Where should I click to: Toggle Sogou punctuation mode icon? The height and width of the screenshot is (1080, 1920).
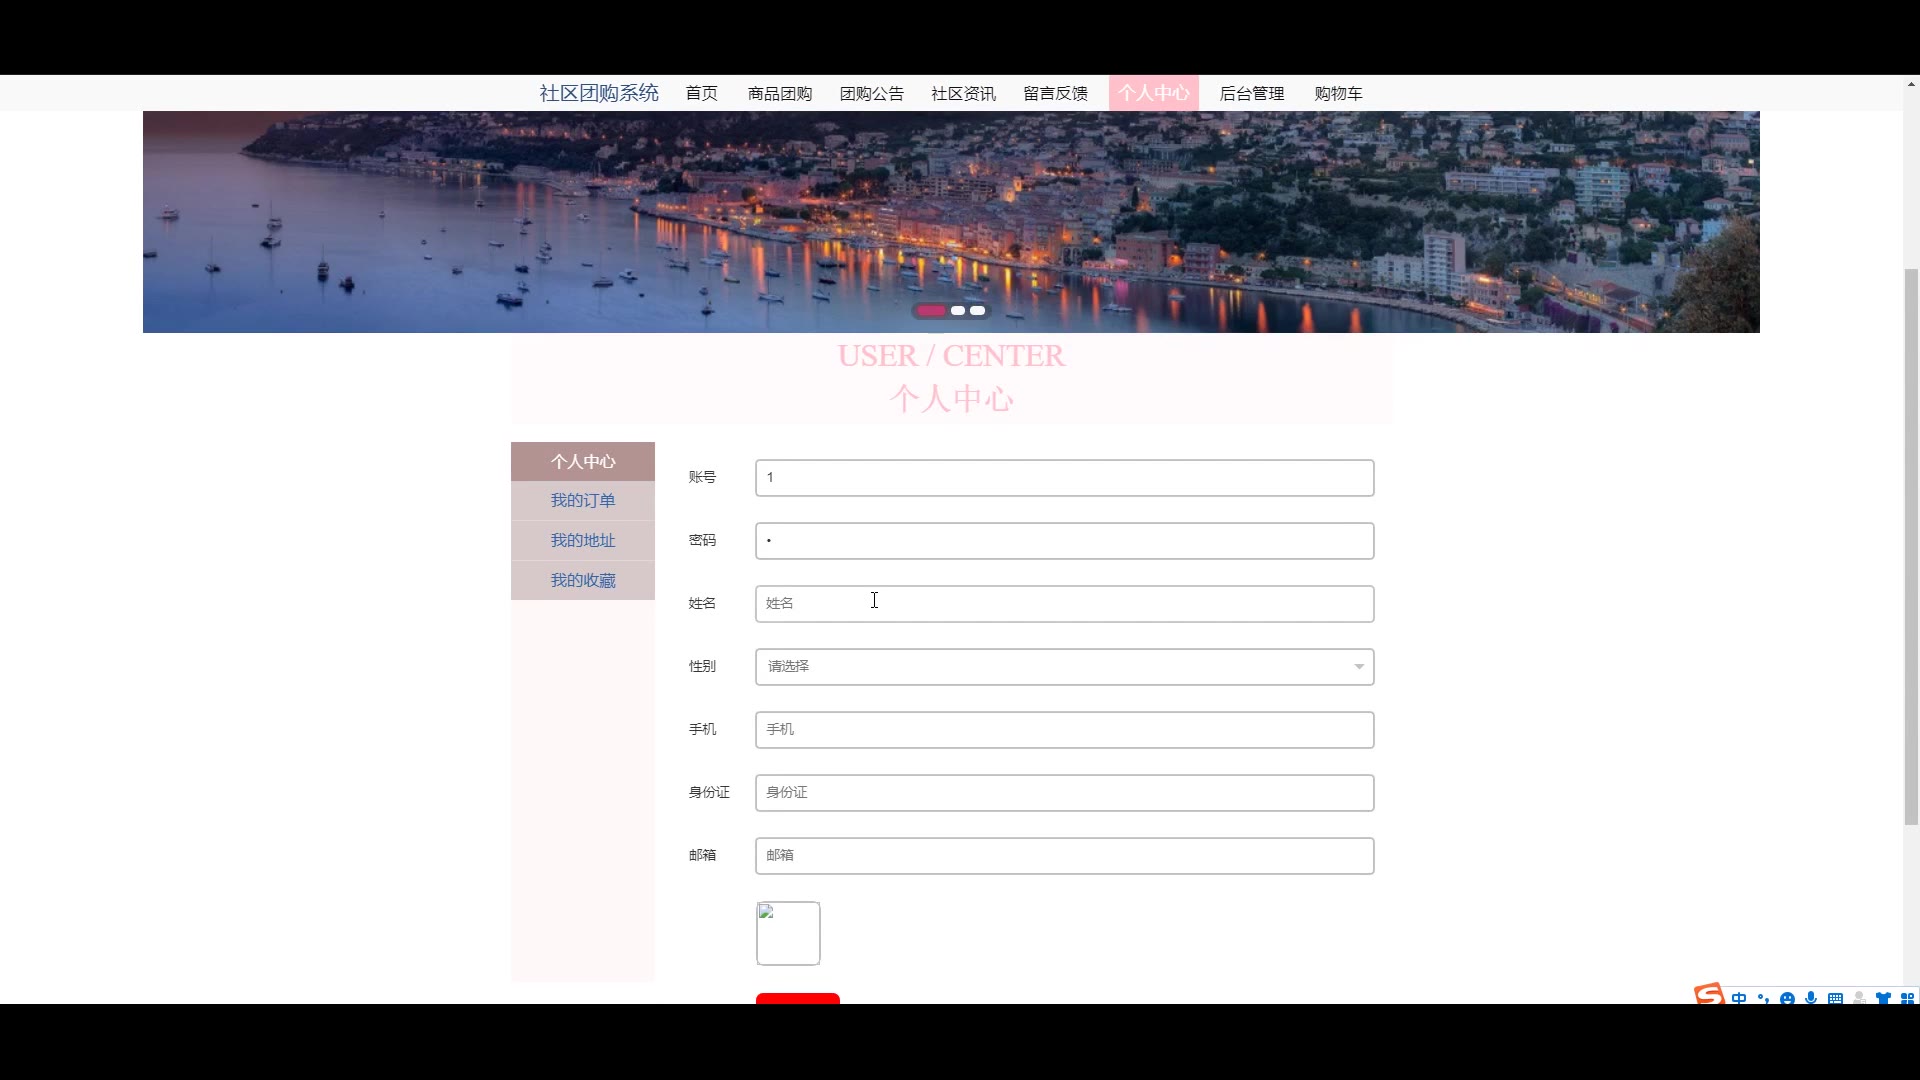click(x=1763, y=998)
